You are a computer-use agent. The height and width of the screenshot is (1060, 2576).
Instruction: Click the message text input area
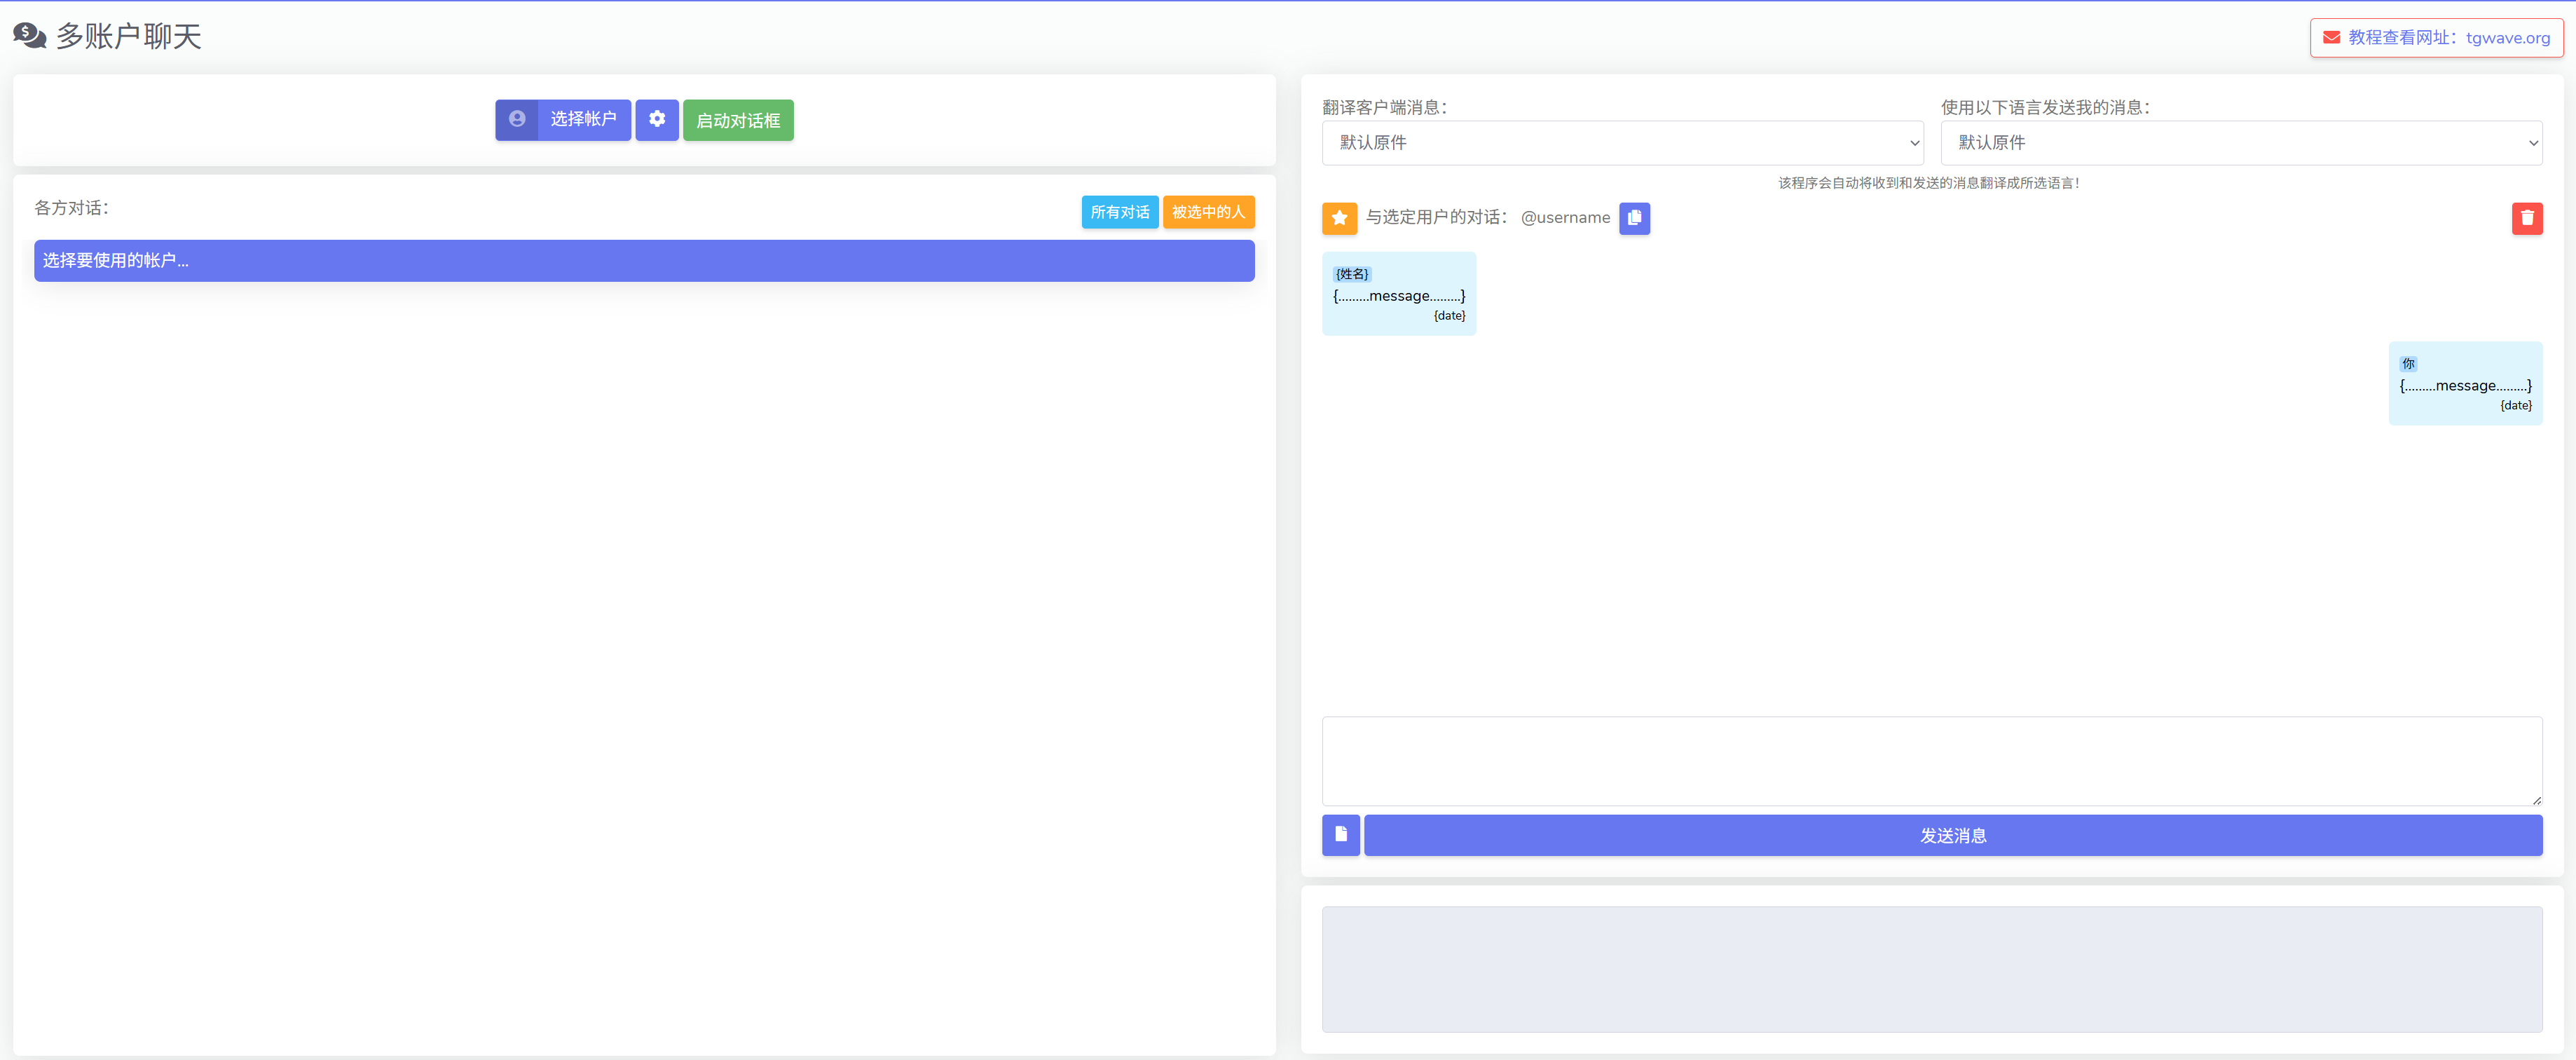point(1931,760)
